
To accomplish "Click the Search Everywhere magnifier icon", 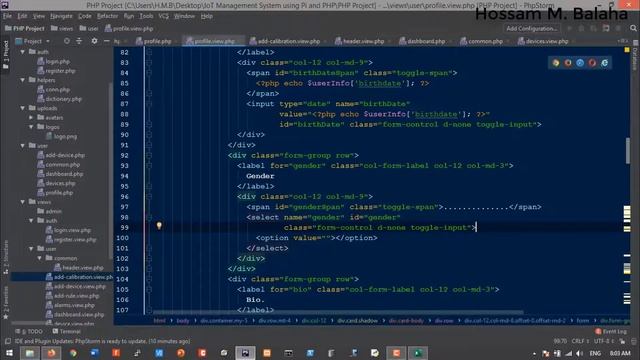I will 633,28.
